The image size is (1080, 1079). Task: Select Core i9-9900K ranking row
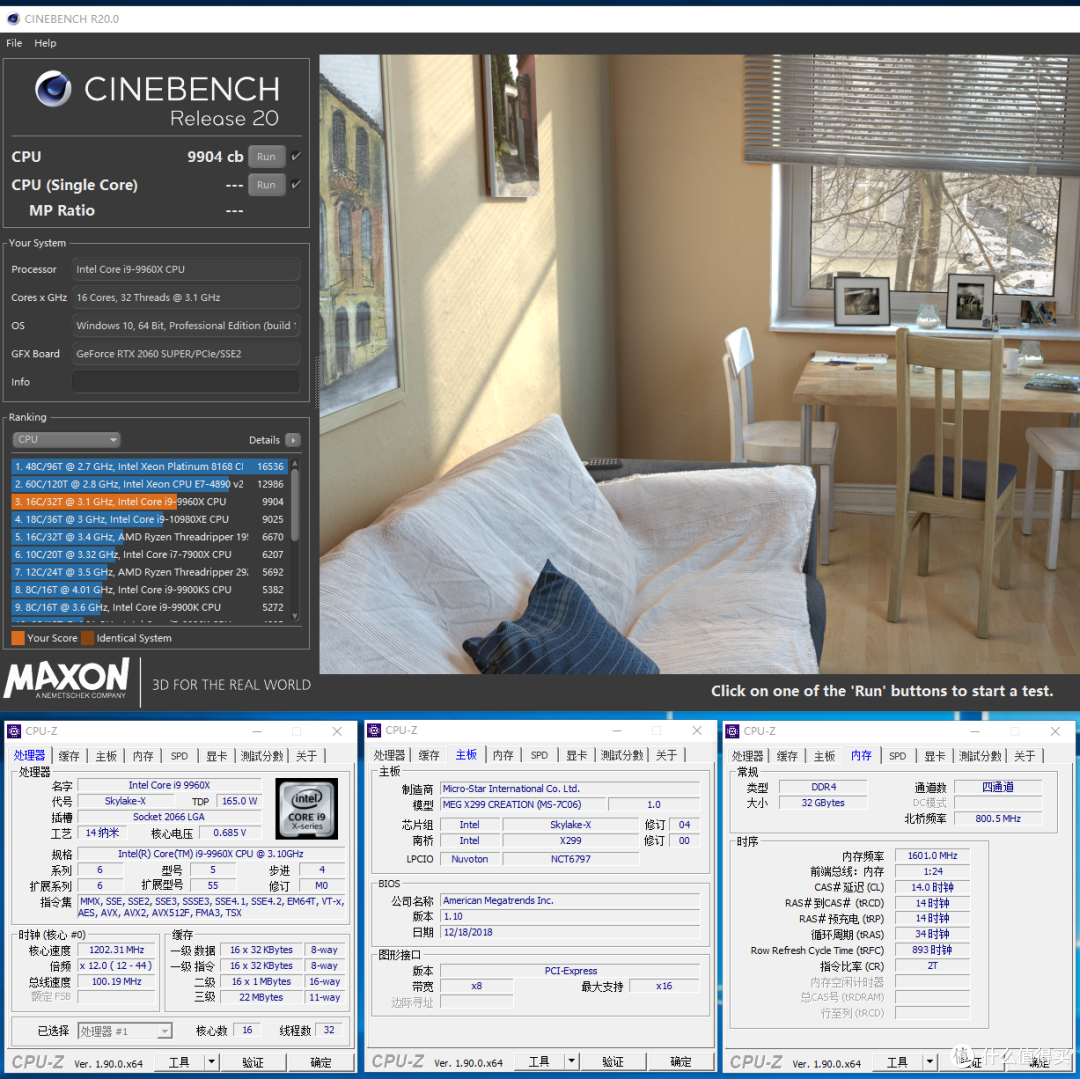click(149, 607)
